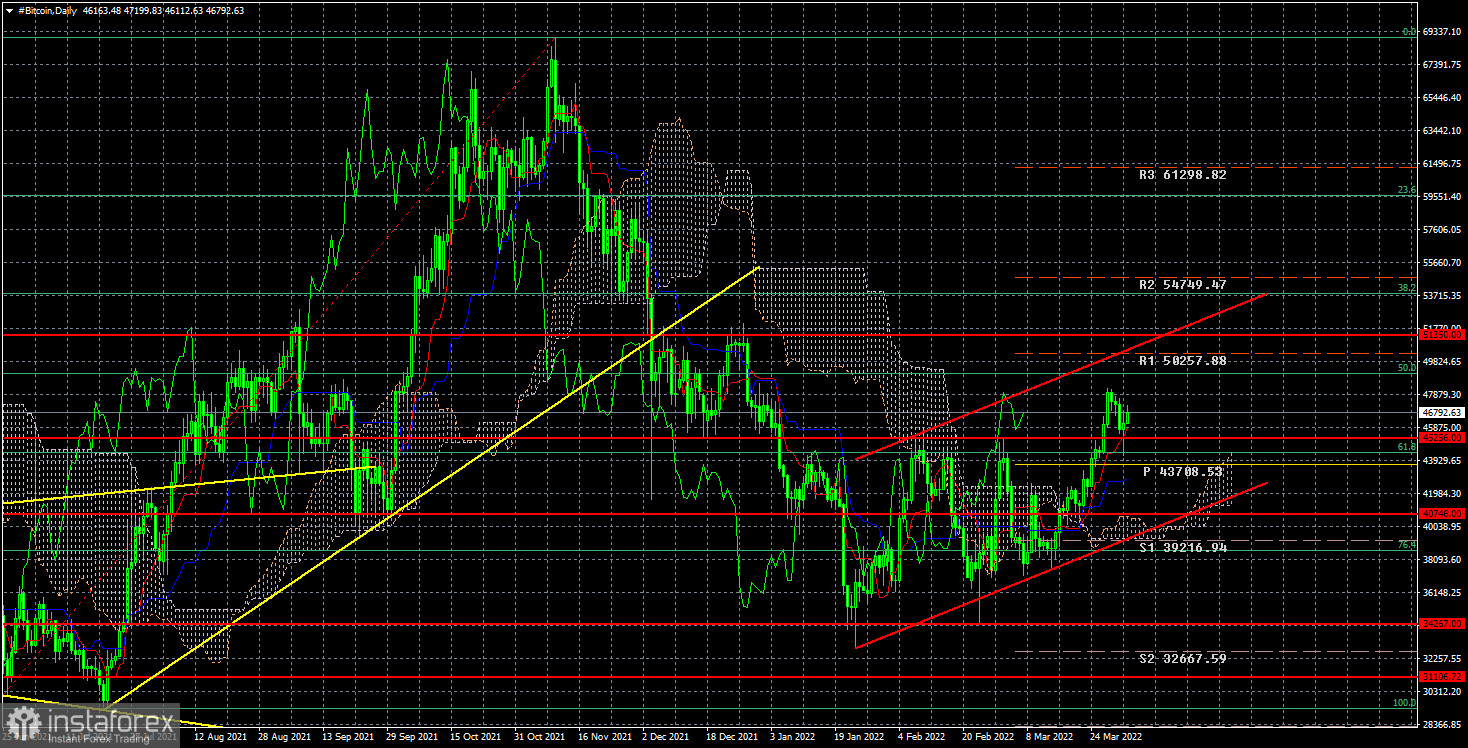
Task: Click the 47879.30 price axis value
Action: point(1443,395)
